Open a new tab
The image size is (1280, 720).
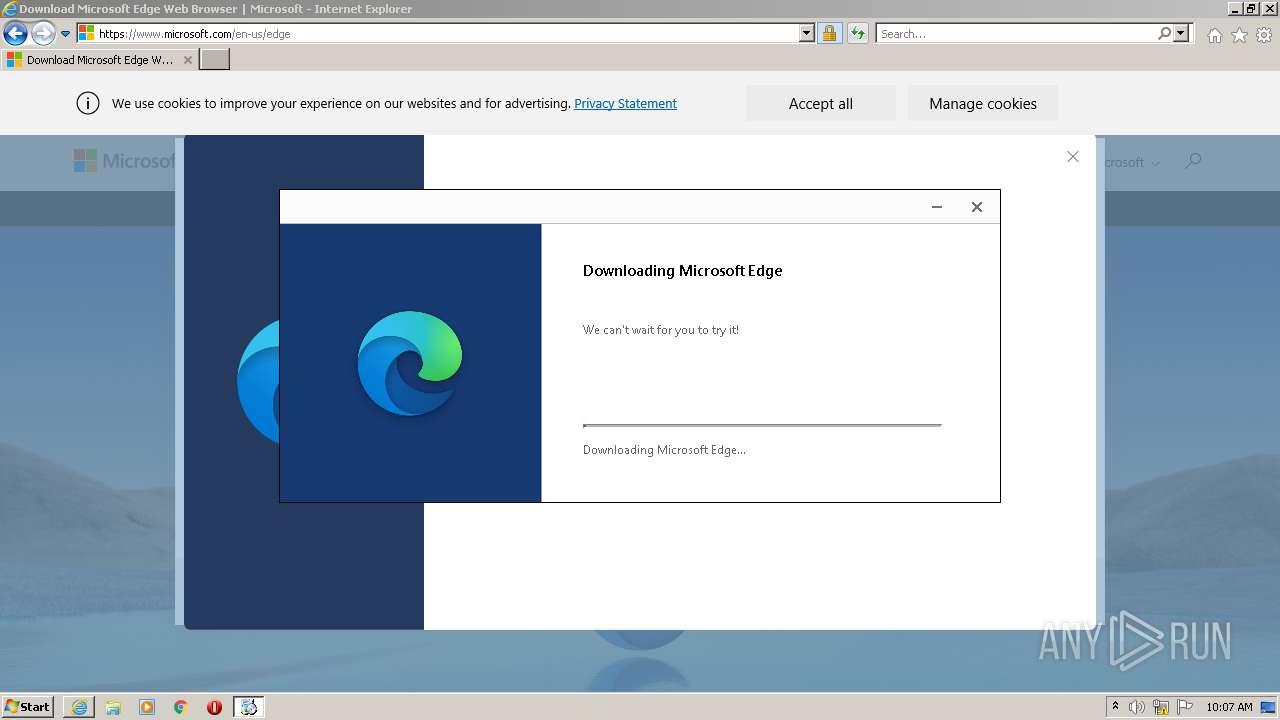pyautogui.click(x=215, y=60)
